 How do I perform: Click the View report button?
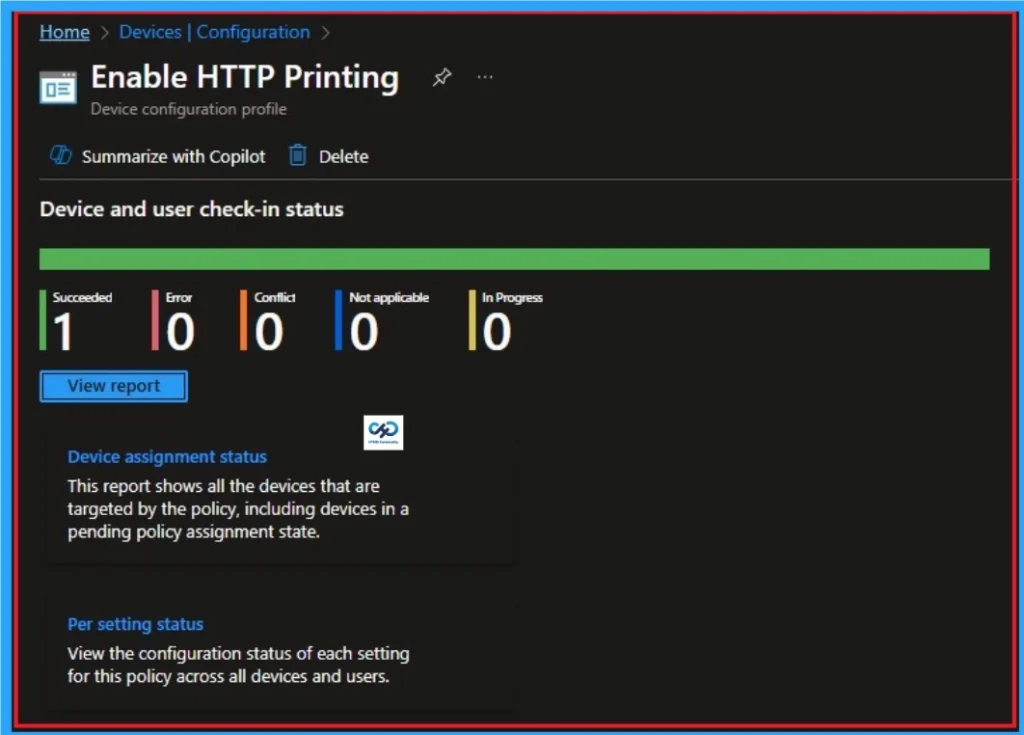click(x=113, y=386)
